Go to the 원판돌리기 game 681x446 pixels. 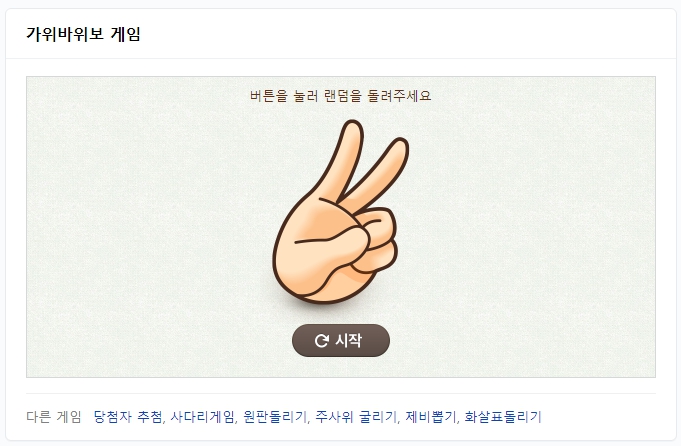tap(274, 417)
